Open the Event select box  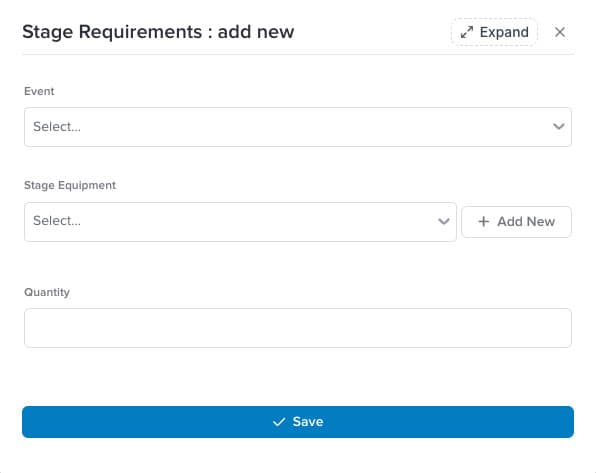(x=298, y=127)
